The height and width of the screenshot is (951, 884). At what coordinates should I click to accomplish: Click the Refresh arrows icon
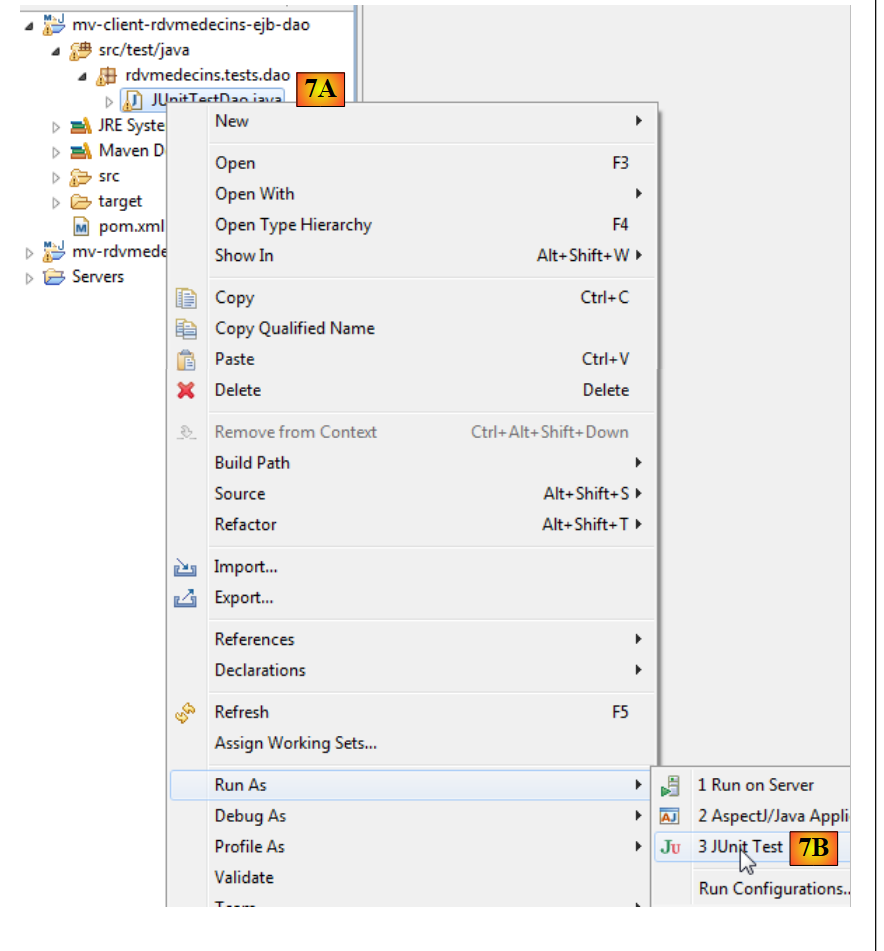tap(186, 713)
